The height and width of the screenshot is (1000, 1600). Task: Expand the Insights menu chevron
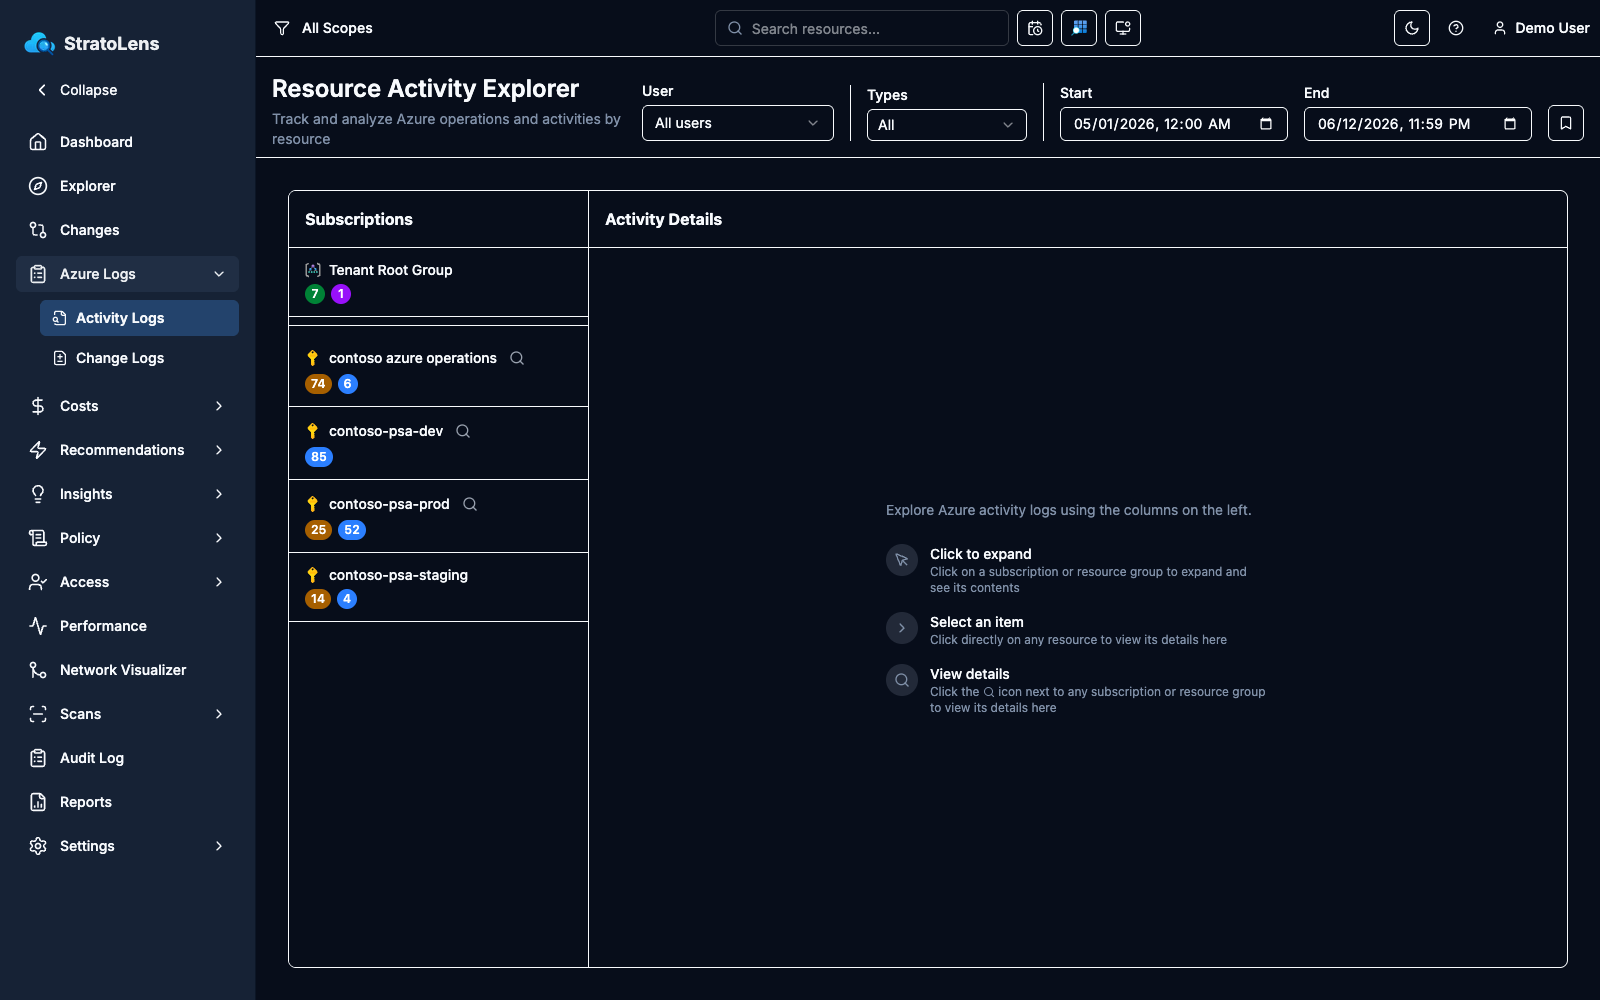click(x=219, y=494)
